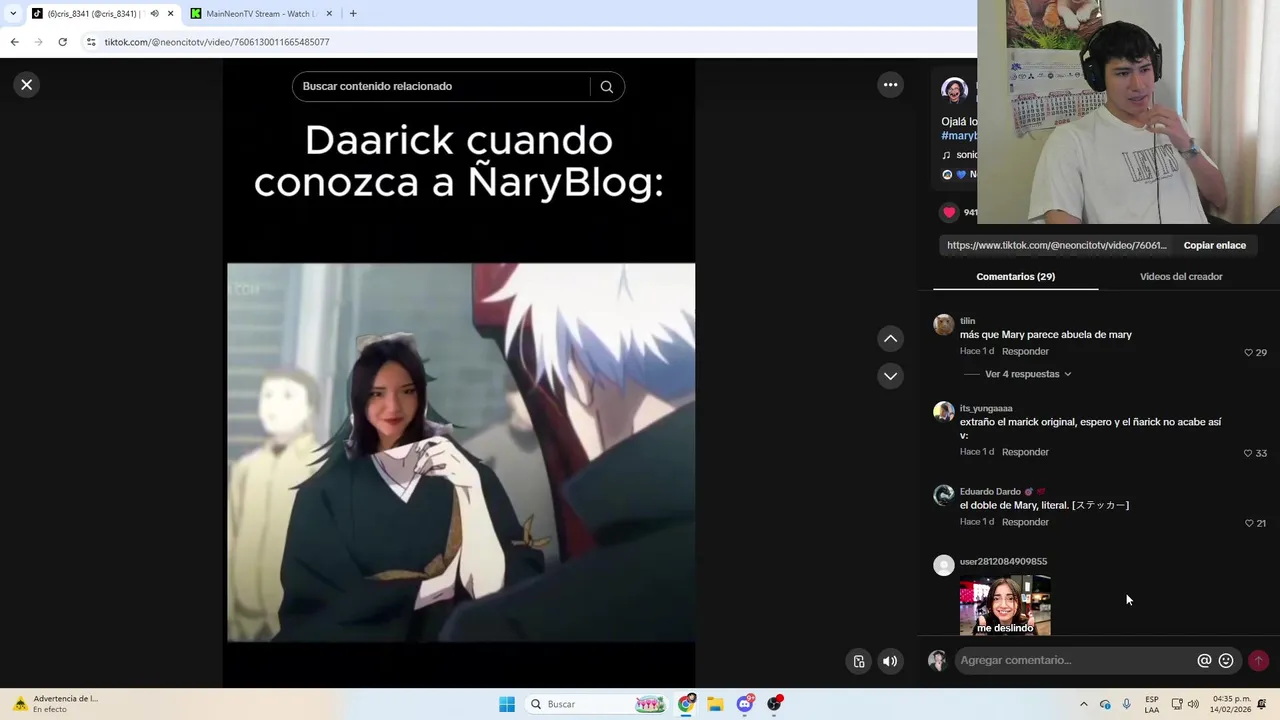Screen dimensions: 1280x720
Task: Click taskbar Buscar search box
Action: [596, 704]
